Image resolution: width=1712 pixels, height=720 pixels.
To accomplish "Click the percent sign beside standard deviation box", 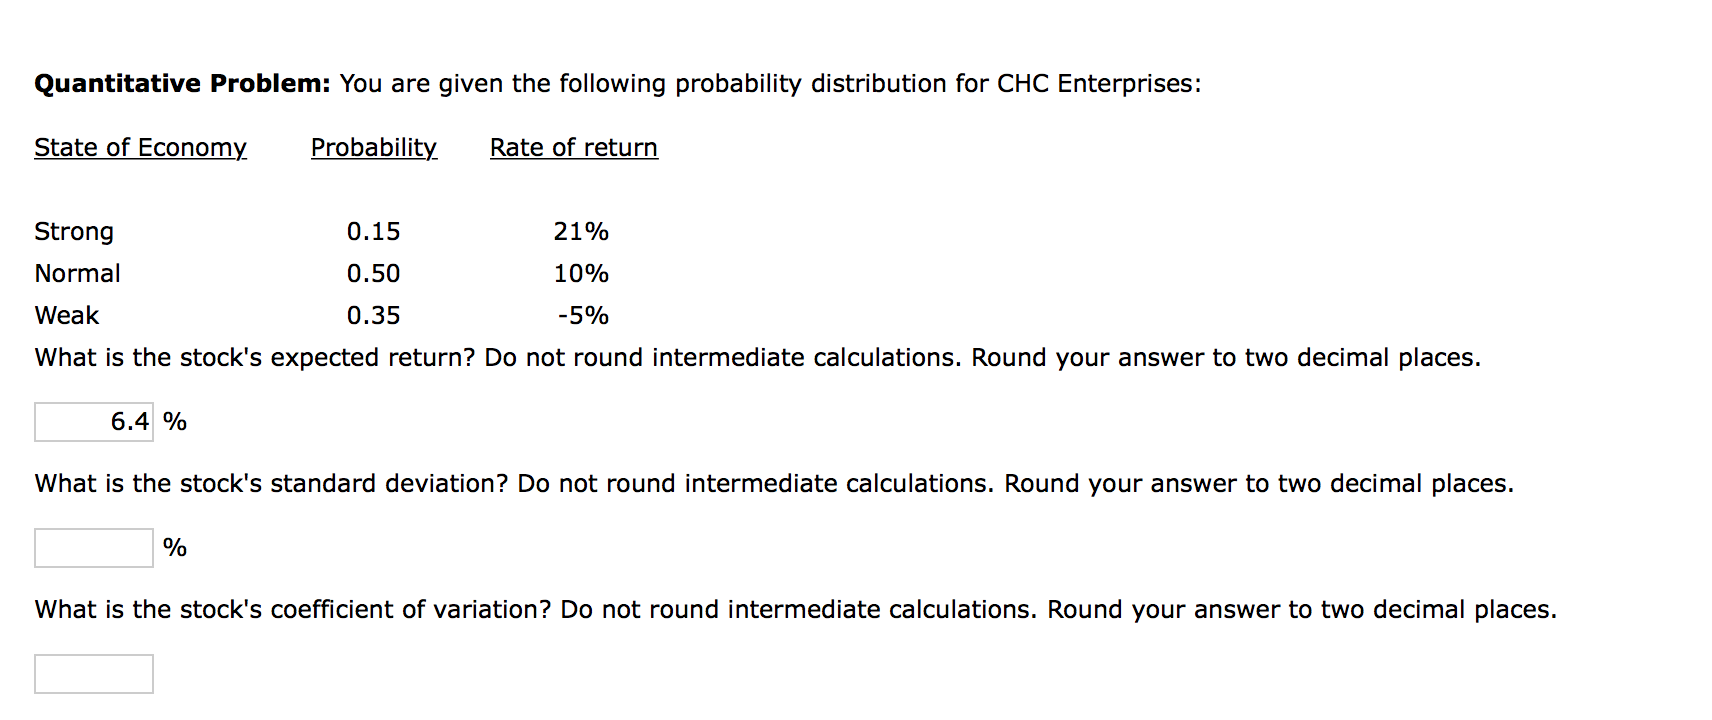I will coord(175,547).
